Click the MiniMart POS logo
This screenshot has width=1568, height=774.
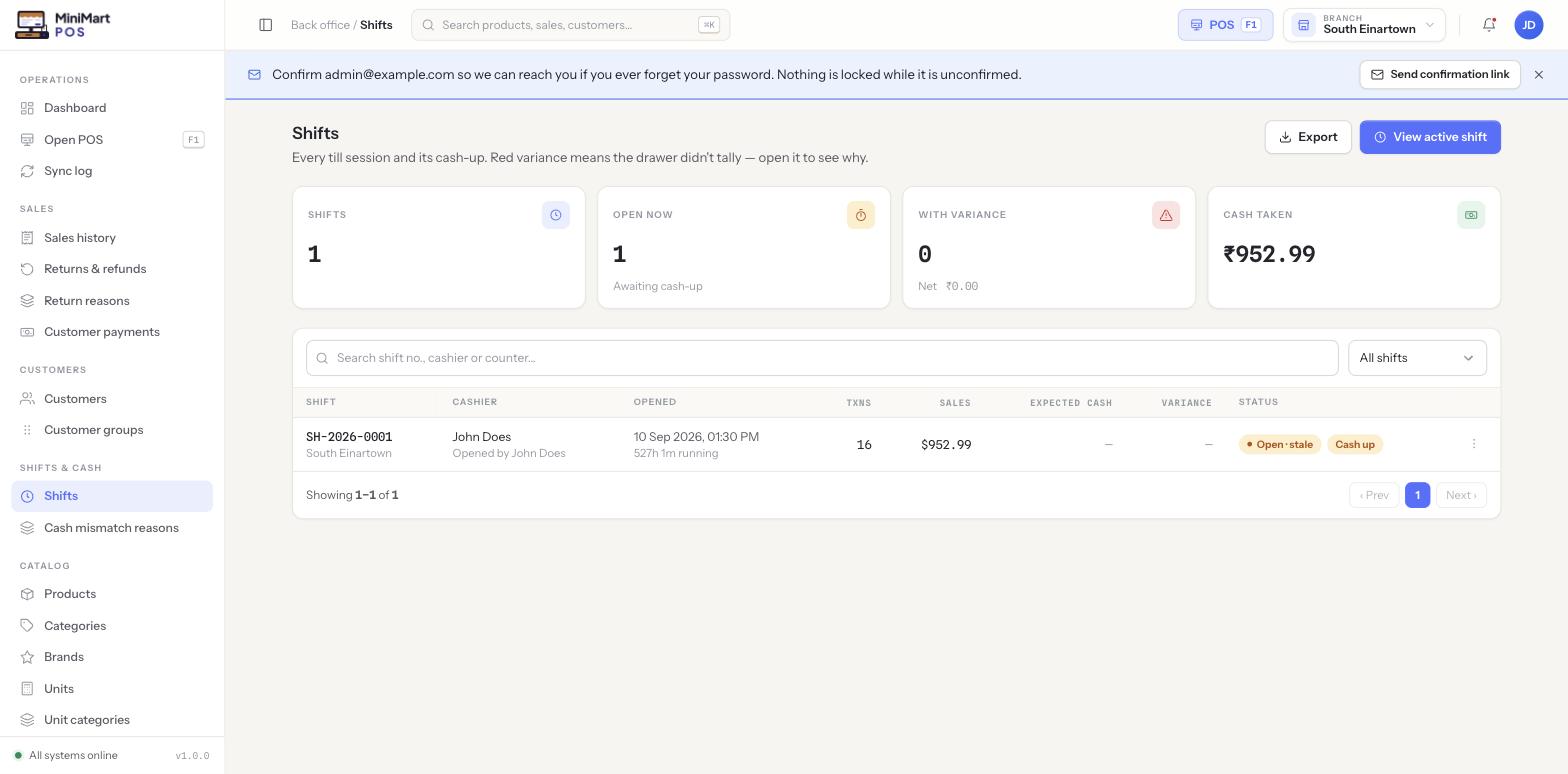[x=64, y=25]
